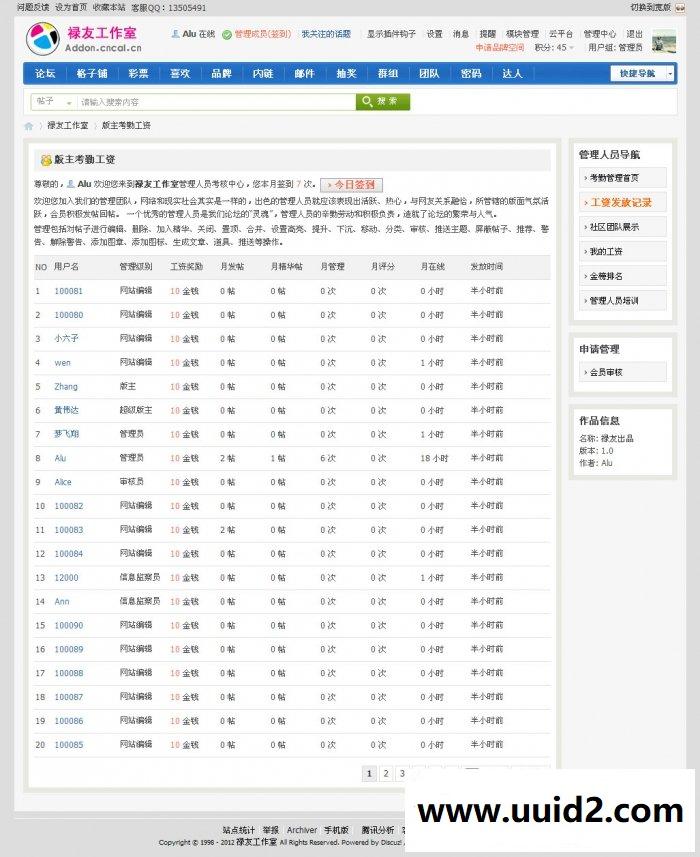The height and width of the screenshot is (857, 700).
Task: Click the 收藏本站 link
Action: click(x=109, y=8)
